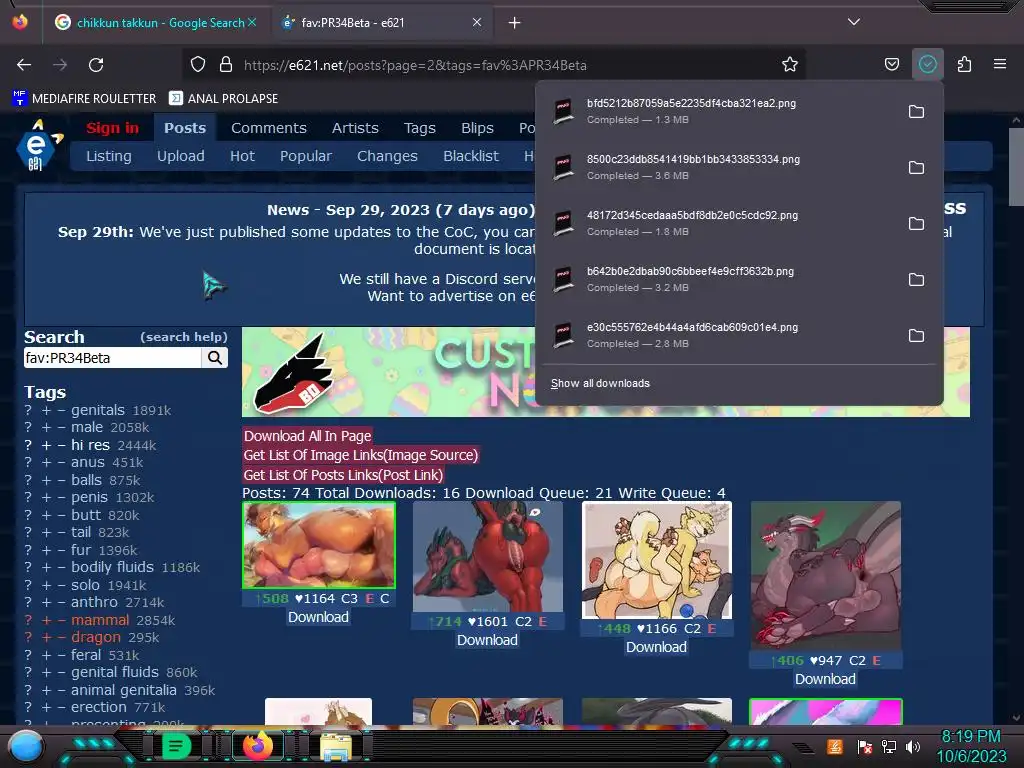
Task: Close the downloads panel via toolbar button
Action: tap(927, 65)
